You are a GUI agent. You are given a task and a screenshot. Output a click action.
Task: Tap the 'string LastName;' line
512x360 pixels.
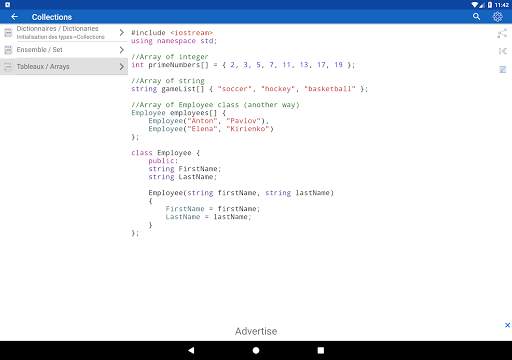coord(183,177)
